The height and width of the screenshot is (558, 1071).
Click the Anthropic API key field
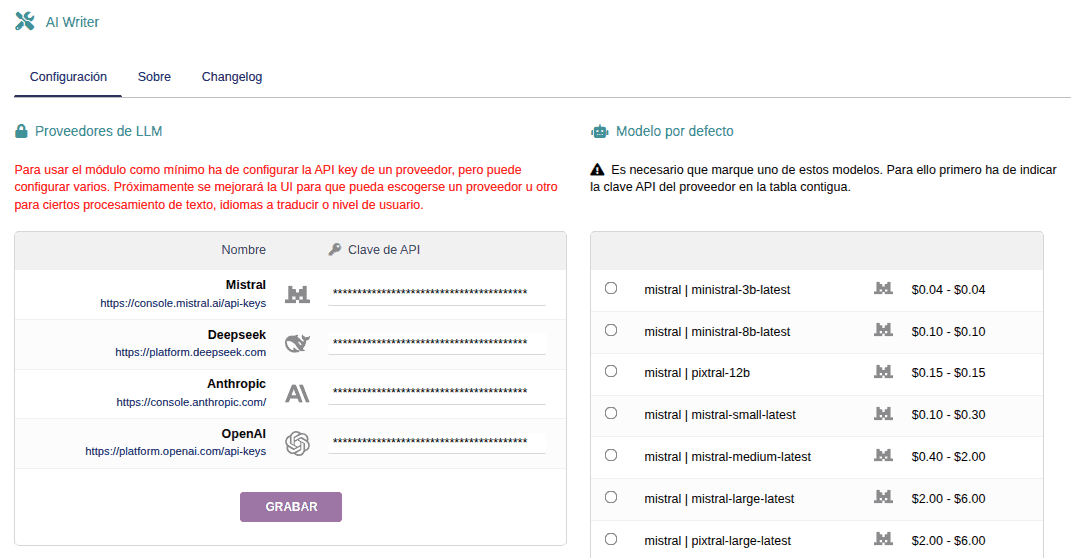point(436,392)
